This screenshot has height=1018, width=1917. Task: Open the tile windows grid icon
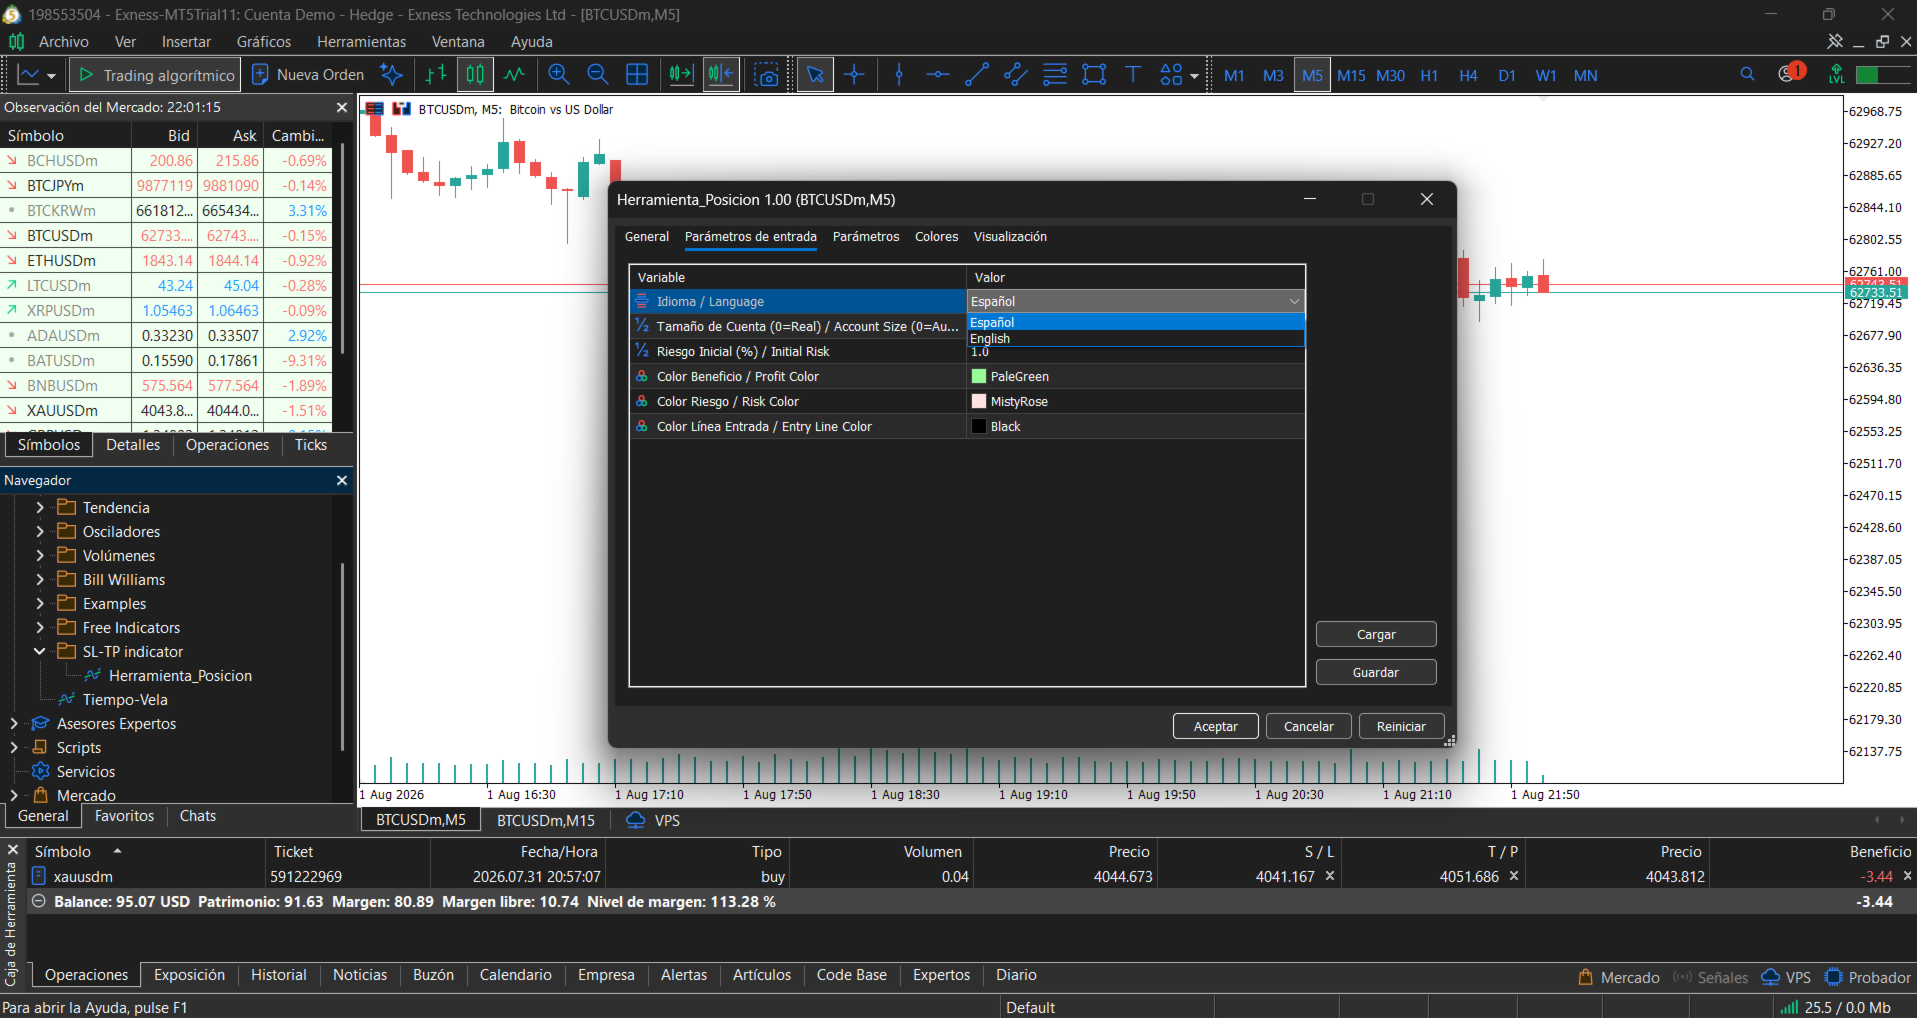pos(637,75)
